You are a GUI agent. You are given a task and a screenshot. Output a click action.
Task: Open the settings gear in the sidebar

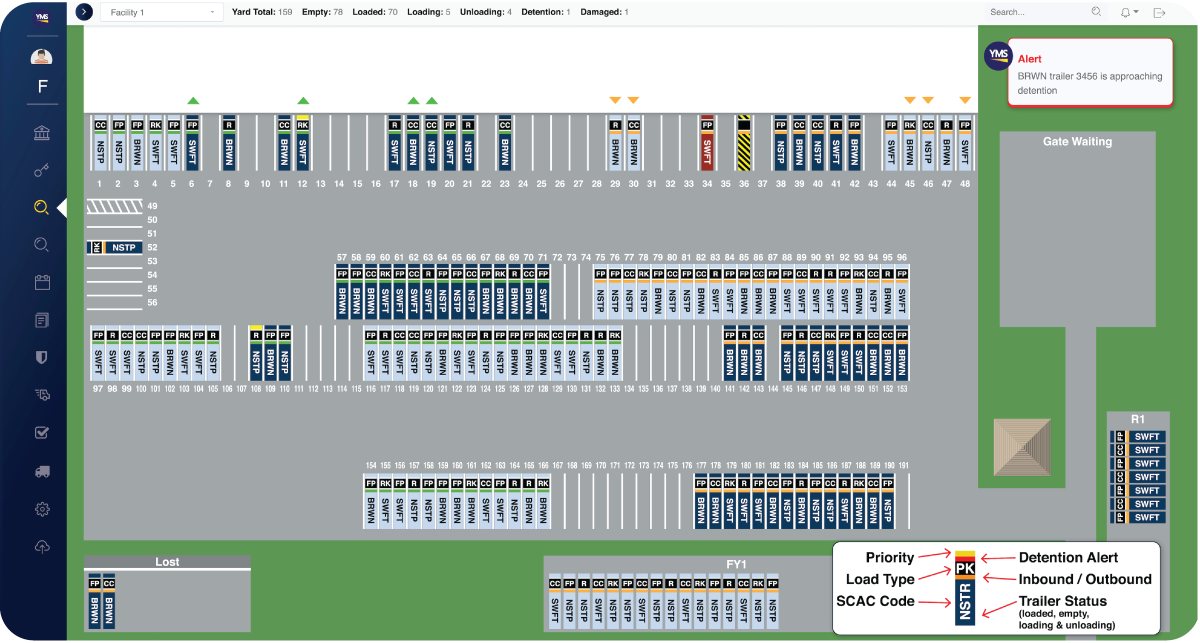pos(42,509)
